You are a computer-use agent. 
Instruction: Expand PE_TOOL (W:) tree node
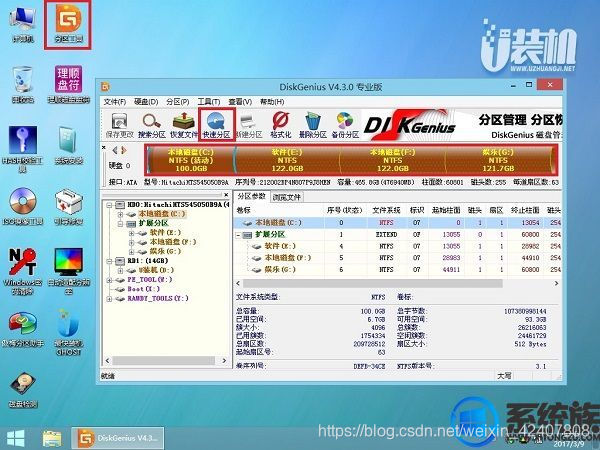pyautogui.click(x=109, y=280)
